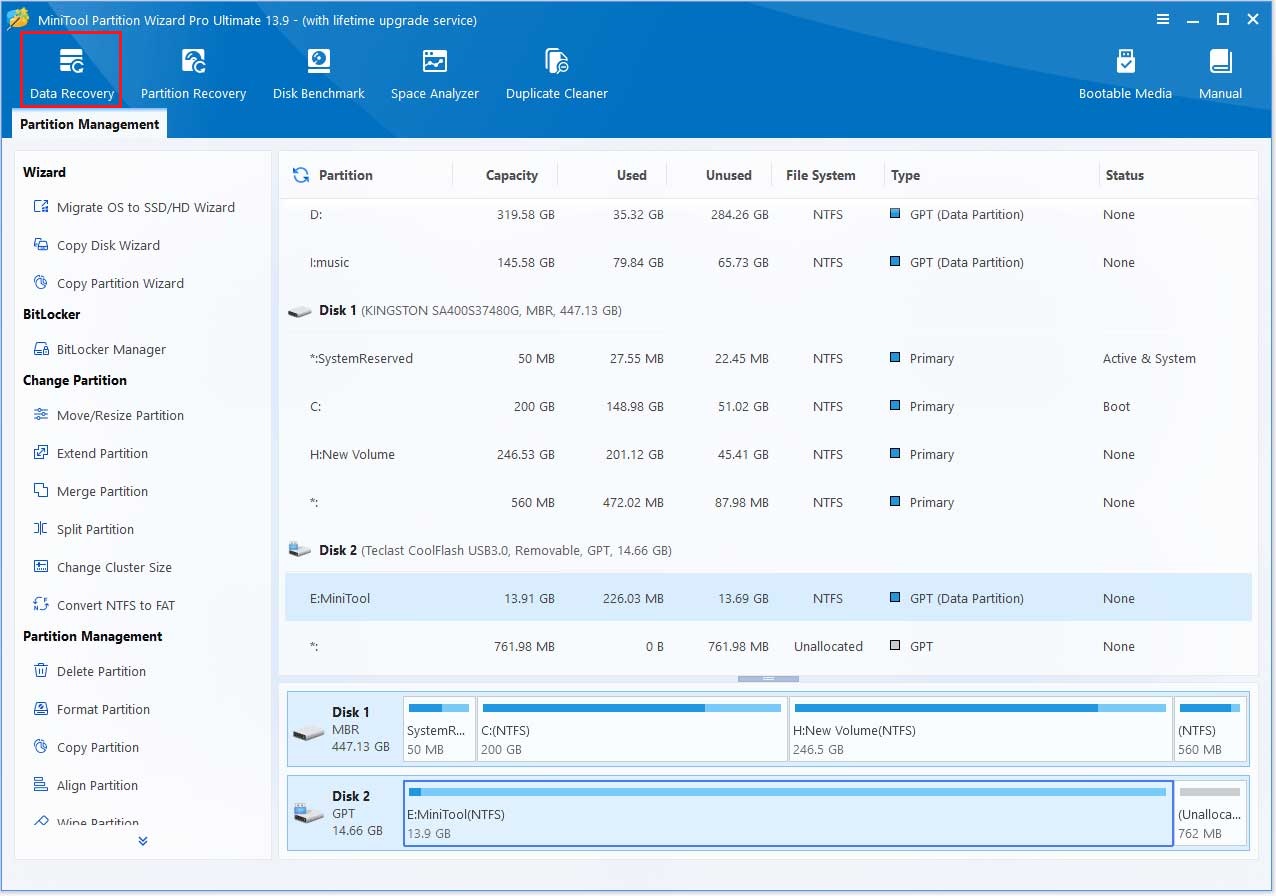The width and height of the screenshot is (1276, 896).
Task: Choose Delete Partition
Action: coord(89,671)
